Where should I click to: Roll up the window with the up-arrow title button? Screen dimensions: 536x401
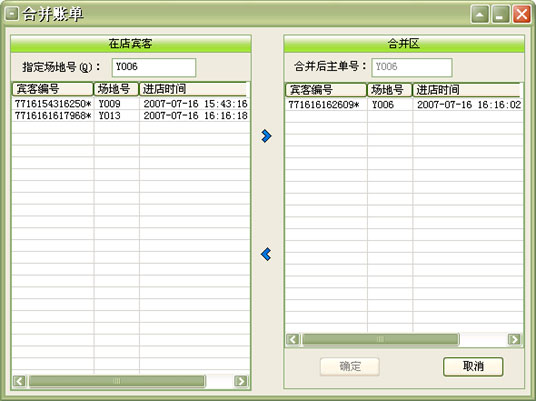pyautogui.click(x=480, y=14)
